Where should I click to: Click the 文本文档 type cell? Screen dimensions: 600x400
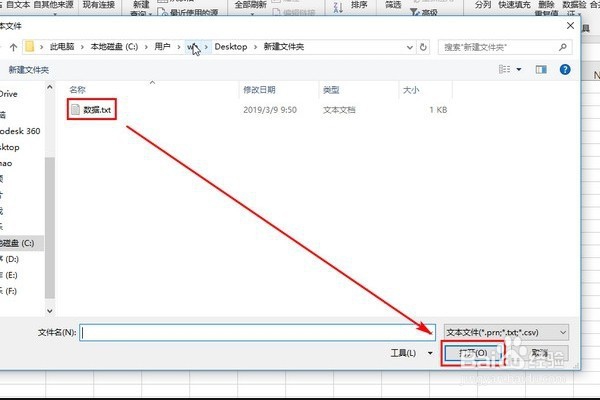tap(339, 110)
